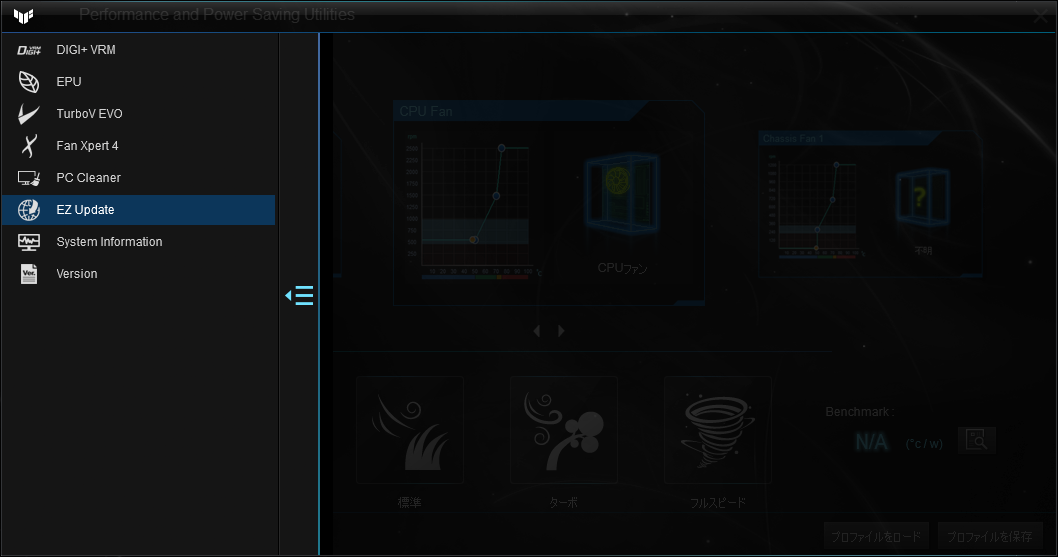
Task: Click the Chassis Fan 1 card title
Action: point(793,138)
